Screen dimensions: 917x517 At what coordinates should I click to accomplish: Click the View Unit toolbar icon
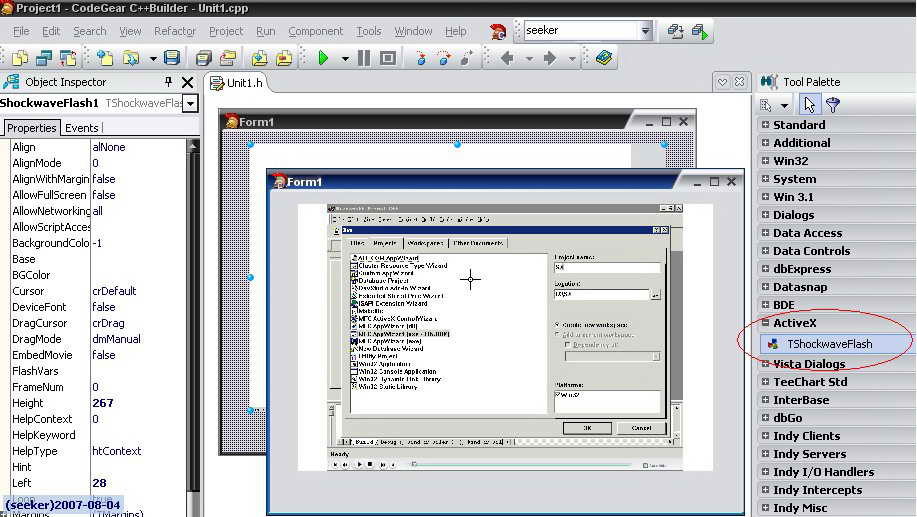pyautogui.click(x=20, y=58)
